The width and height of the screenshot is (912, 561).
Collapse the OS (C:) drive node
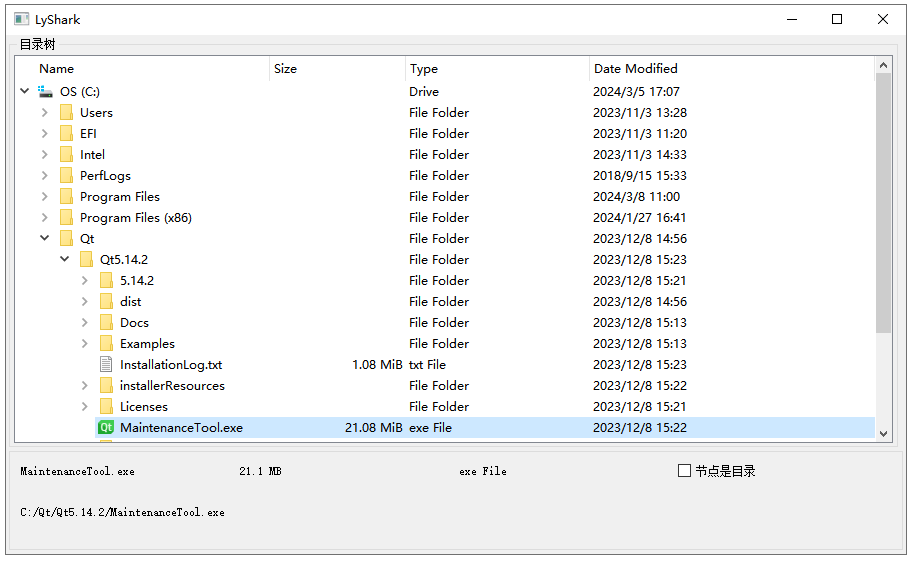(x=24, y=91)
